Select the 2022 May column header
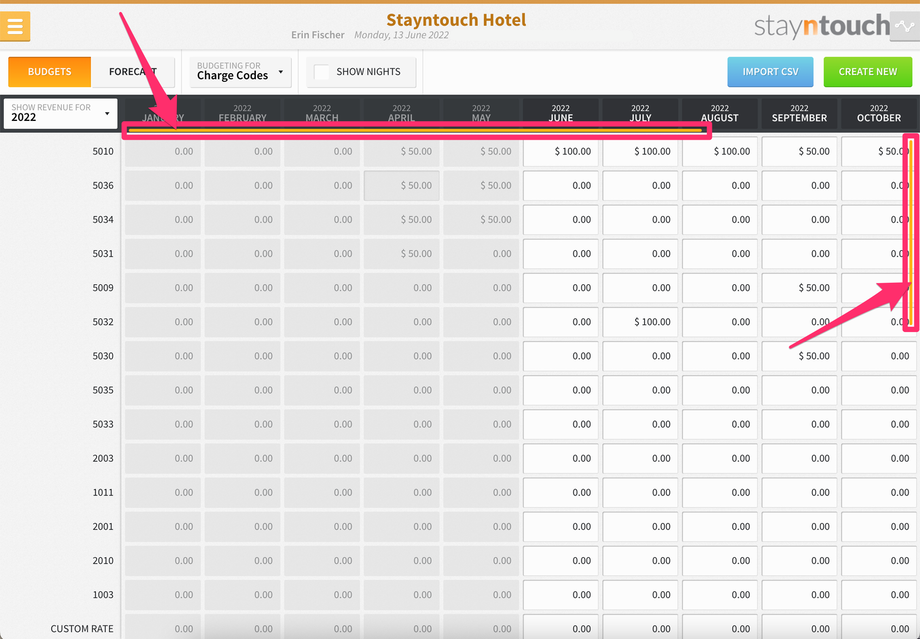Image resolution: width=920 pixels, height=639 pixels. coord(481,113)
